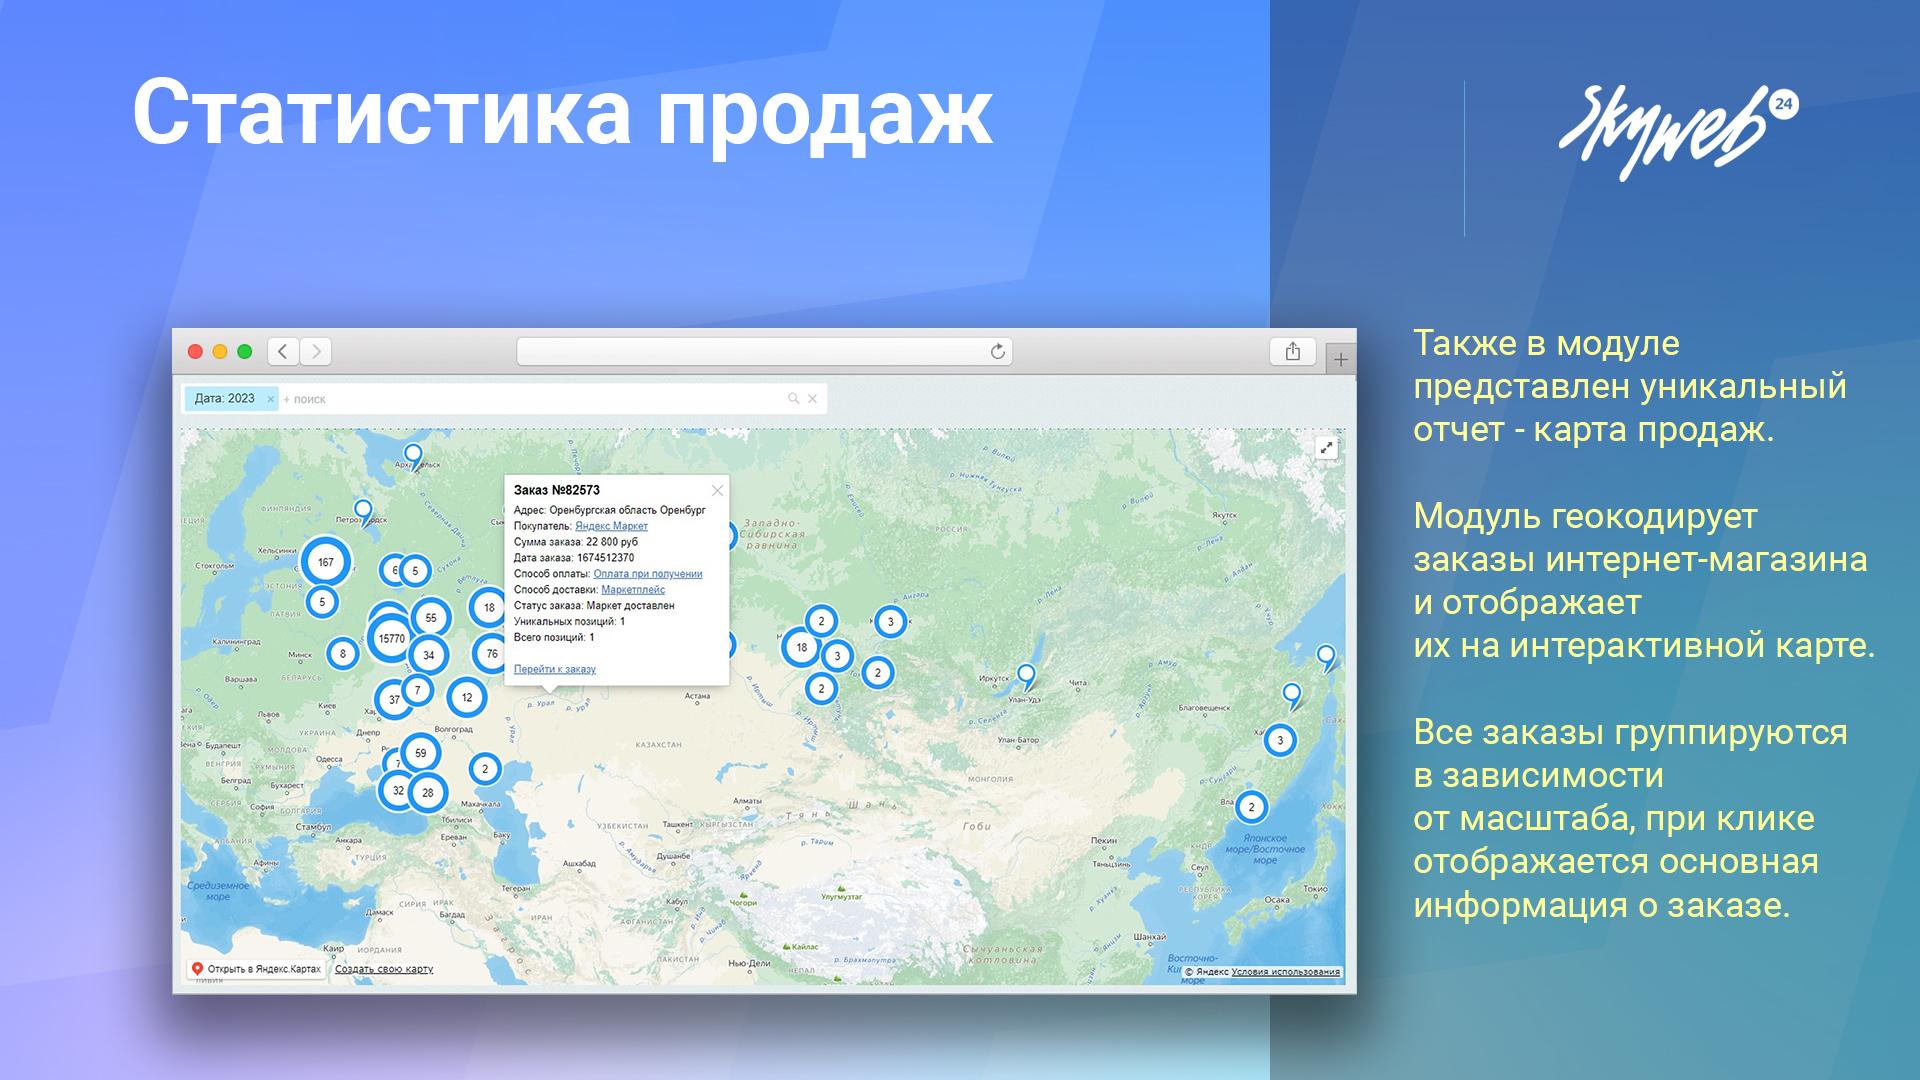Go forward with the browser forward arrow
Viewport: 1920px width, 1080px height.
pyautogui.click(x=316, y=351)
